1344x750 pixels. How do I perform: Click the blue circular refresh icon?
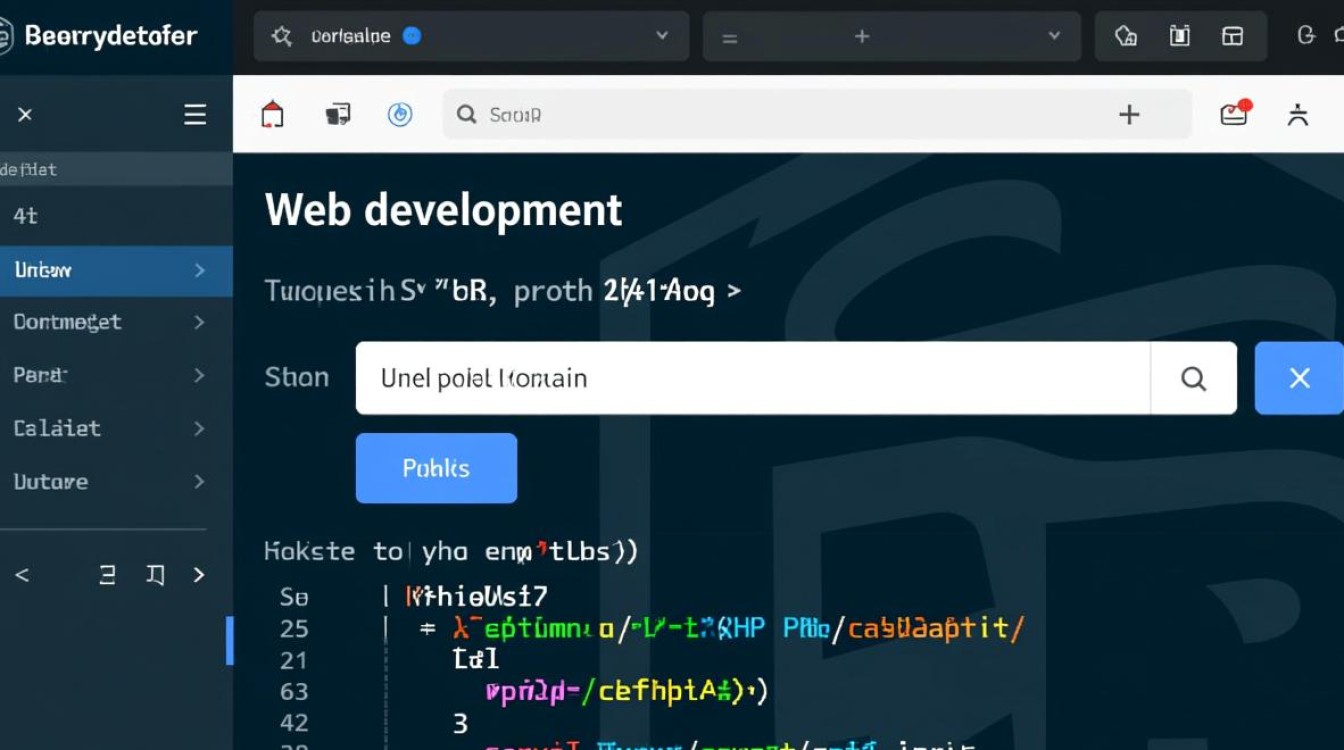coord(400,115)
